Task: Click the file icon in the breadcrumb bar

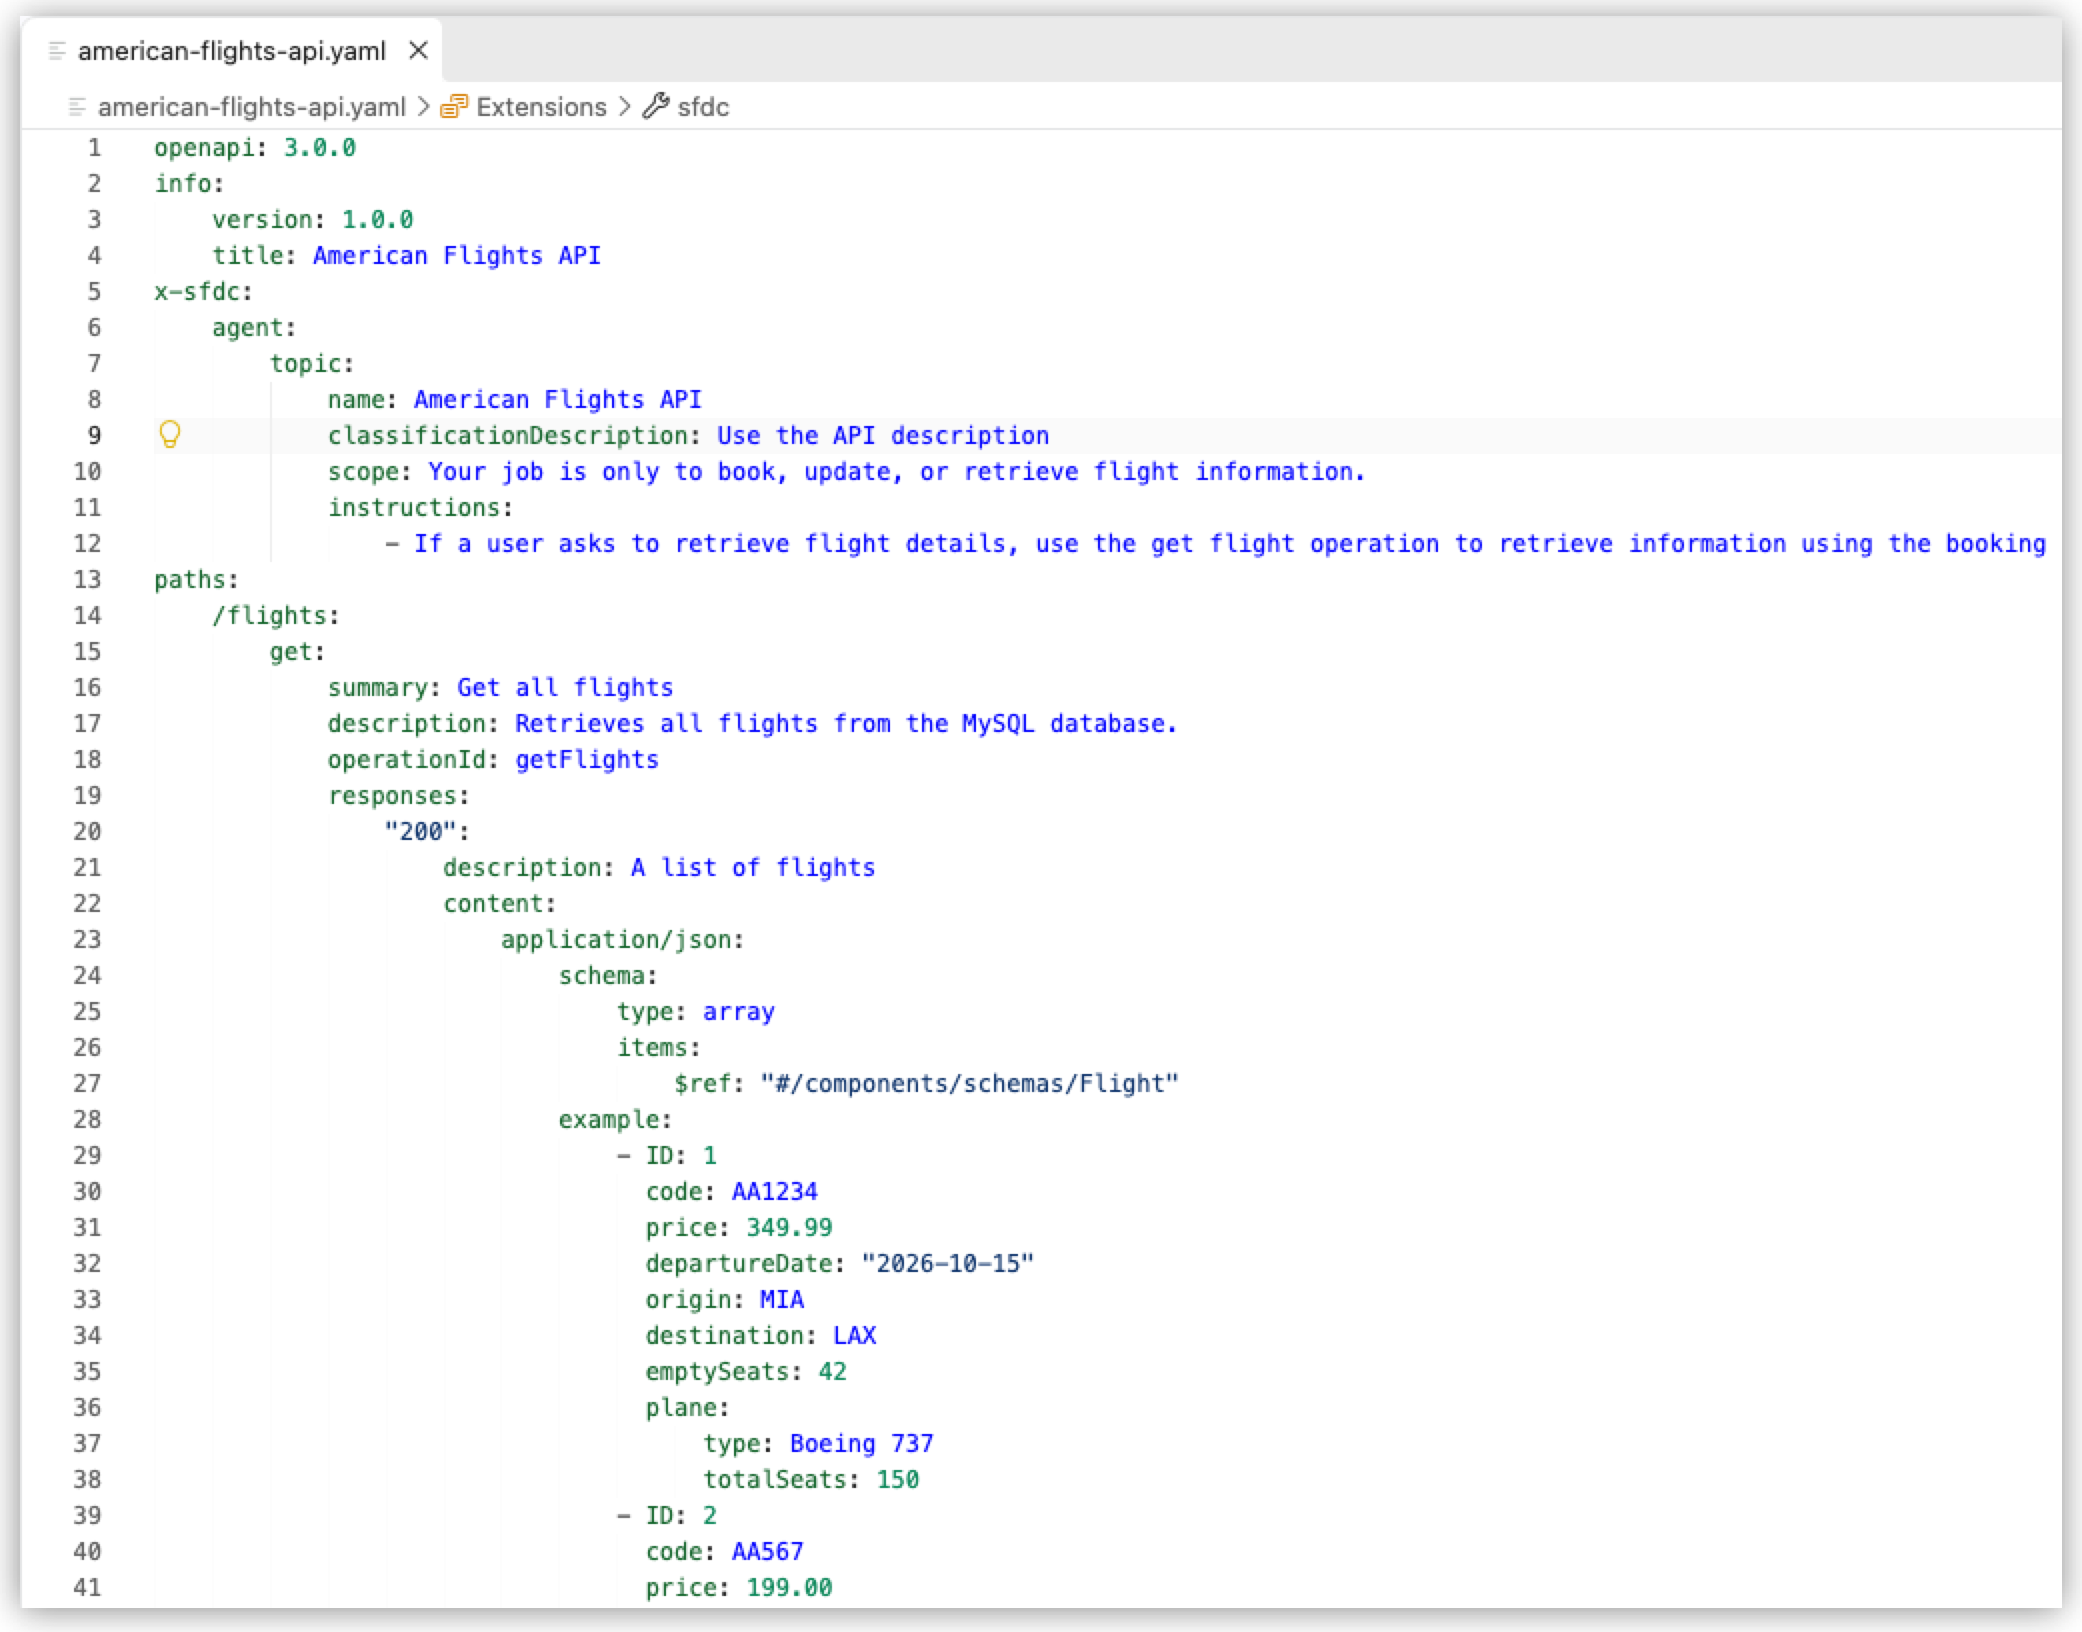Action: [x=77, y=106]
